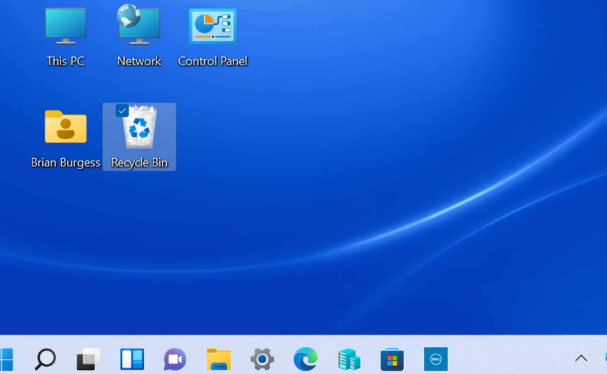Open the Windows Start menu
This screenshot has height=374, width=607.
[x=6, y=359]
